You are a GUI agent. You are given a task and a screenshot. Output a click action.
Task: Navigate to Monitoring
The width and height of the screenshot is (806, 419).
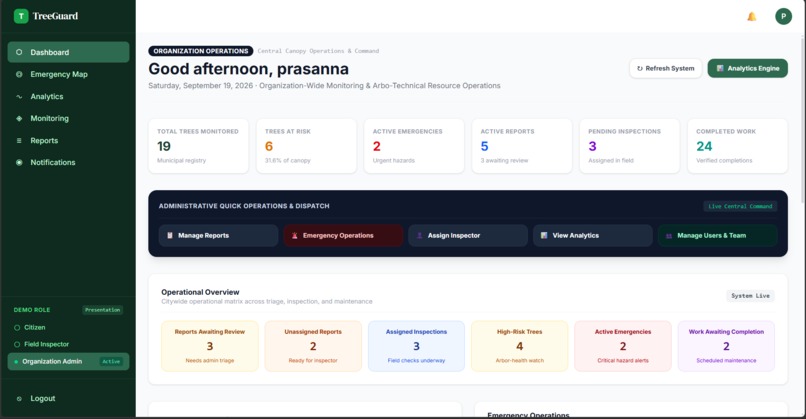[68, 118]
